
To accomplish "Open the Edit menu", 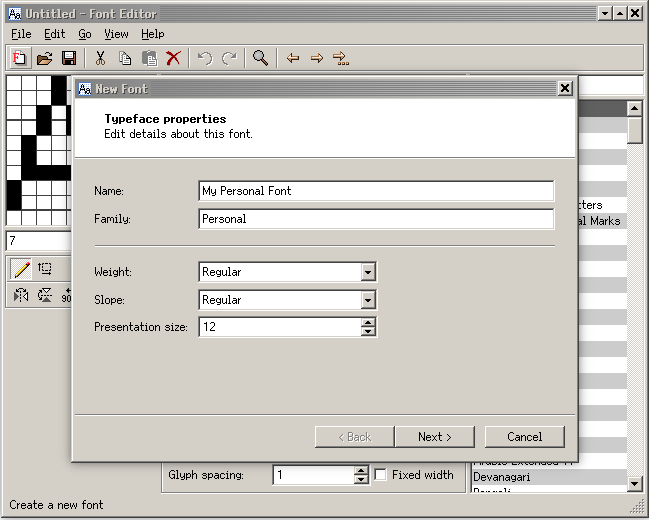I will pyautogui.click(x=54, y=34).
